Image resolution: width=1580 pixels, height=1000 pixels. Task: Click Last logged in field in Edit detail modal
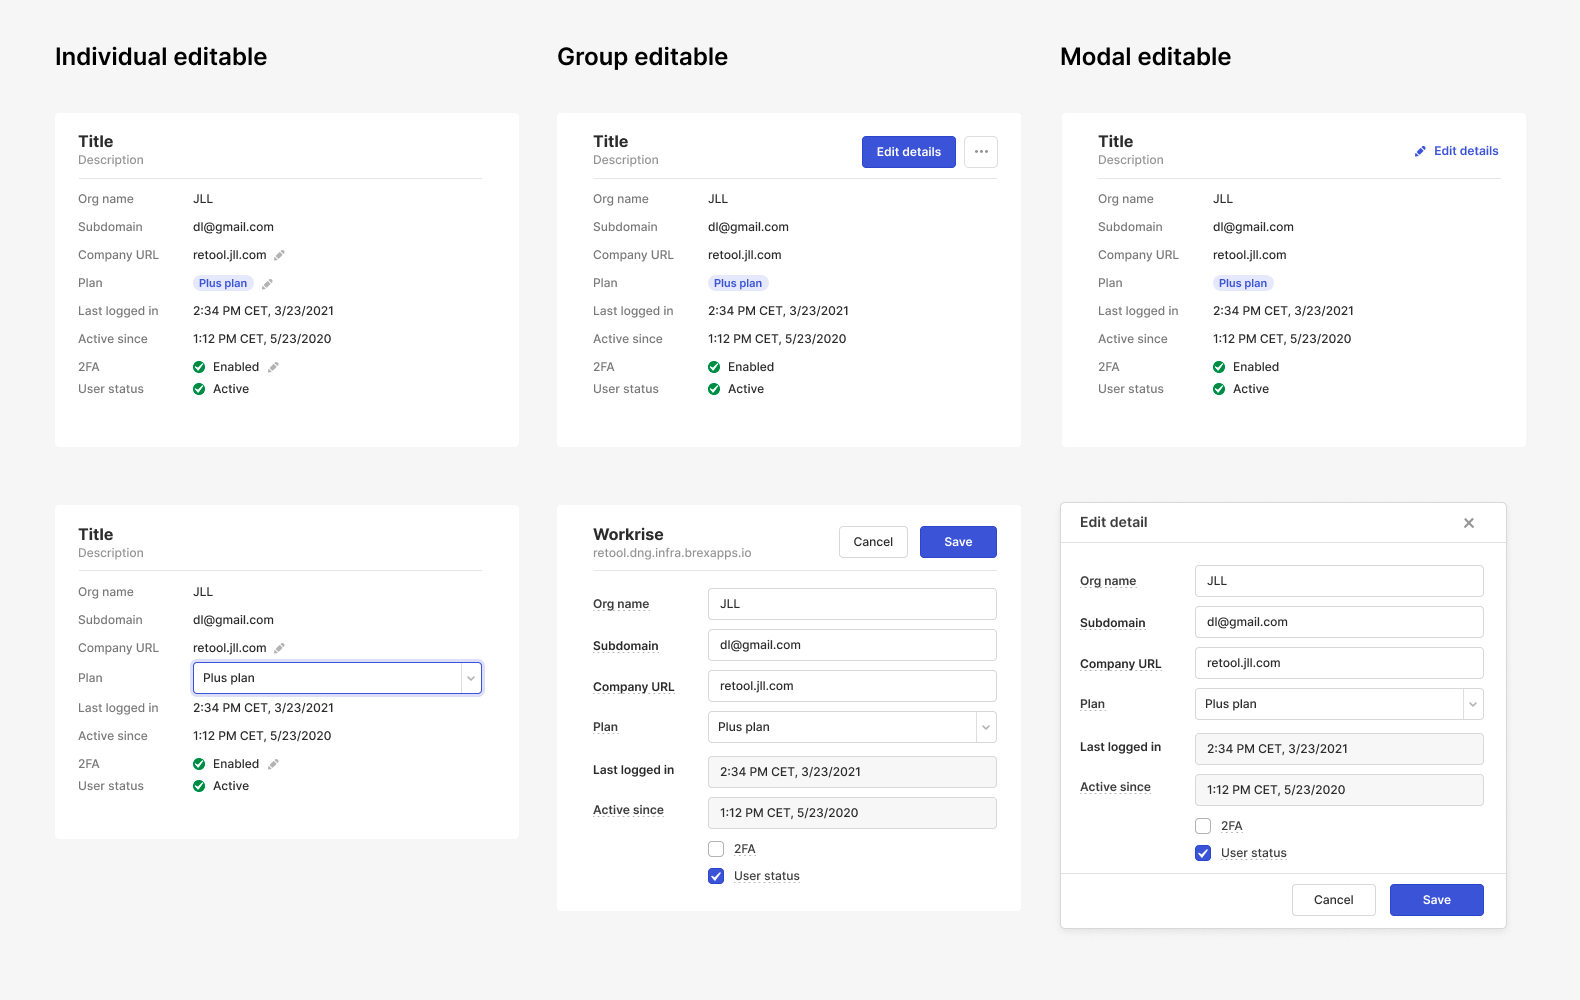1339,749
